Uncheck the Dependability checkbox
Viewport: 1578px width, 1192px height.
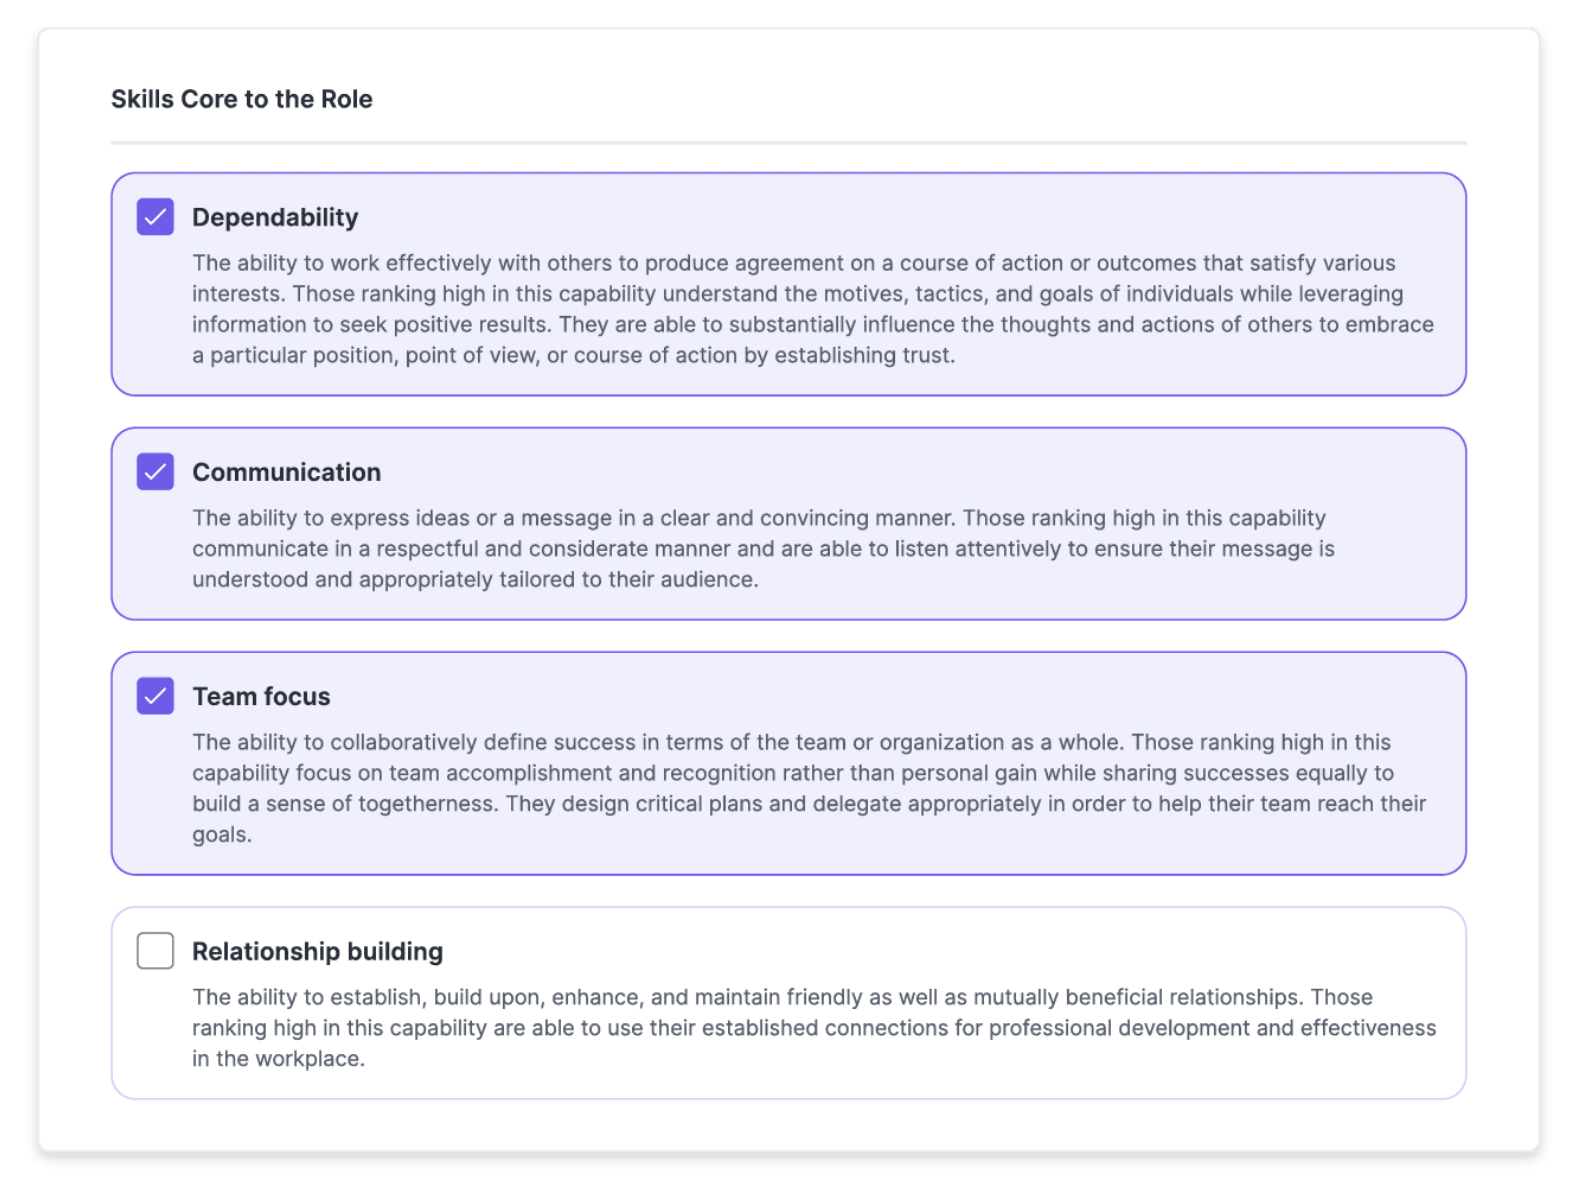coord(155,217)
